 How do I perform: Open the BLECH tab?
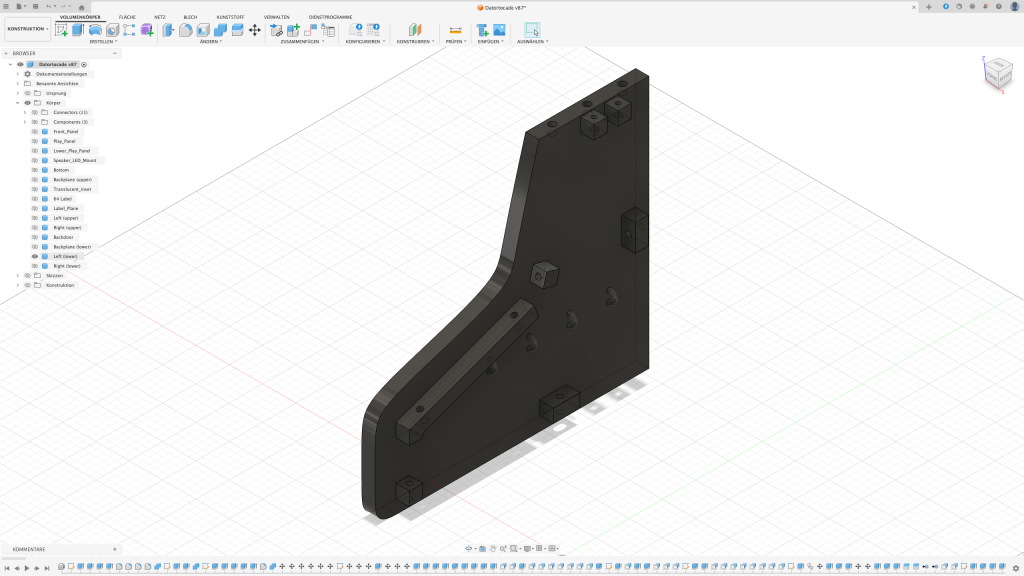pos(190,17)
